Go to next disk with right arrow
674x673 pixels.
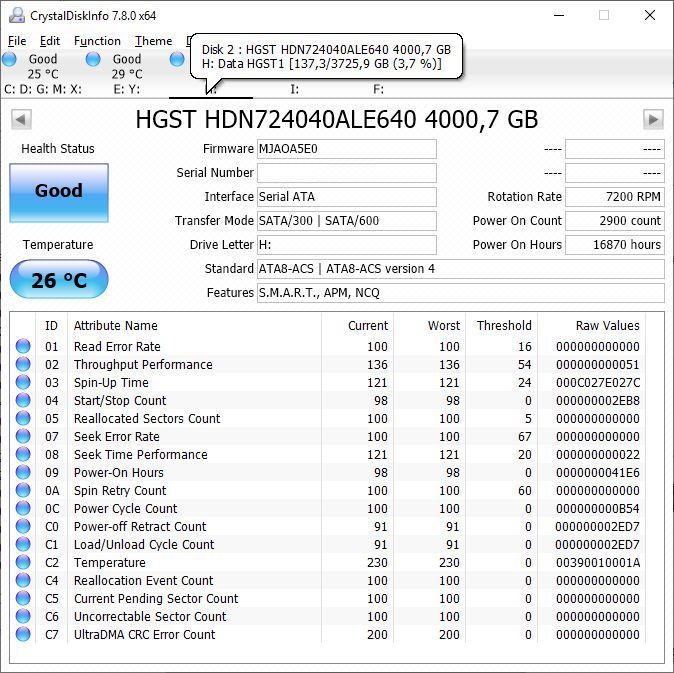pyautogui.click(x=653, y=119)
